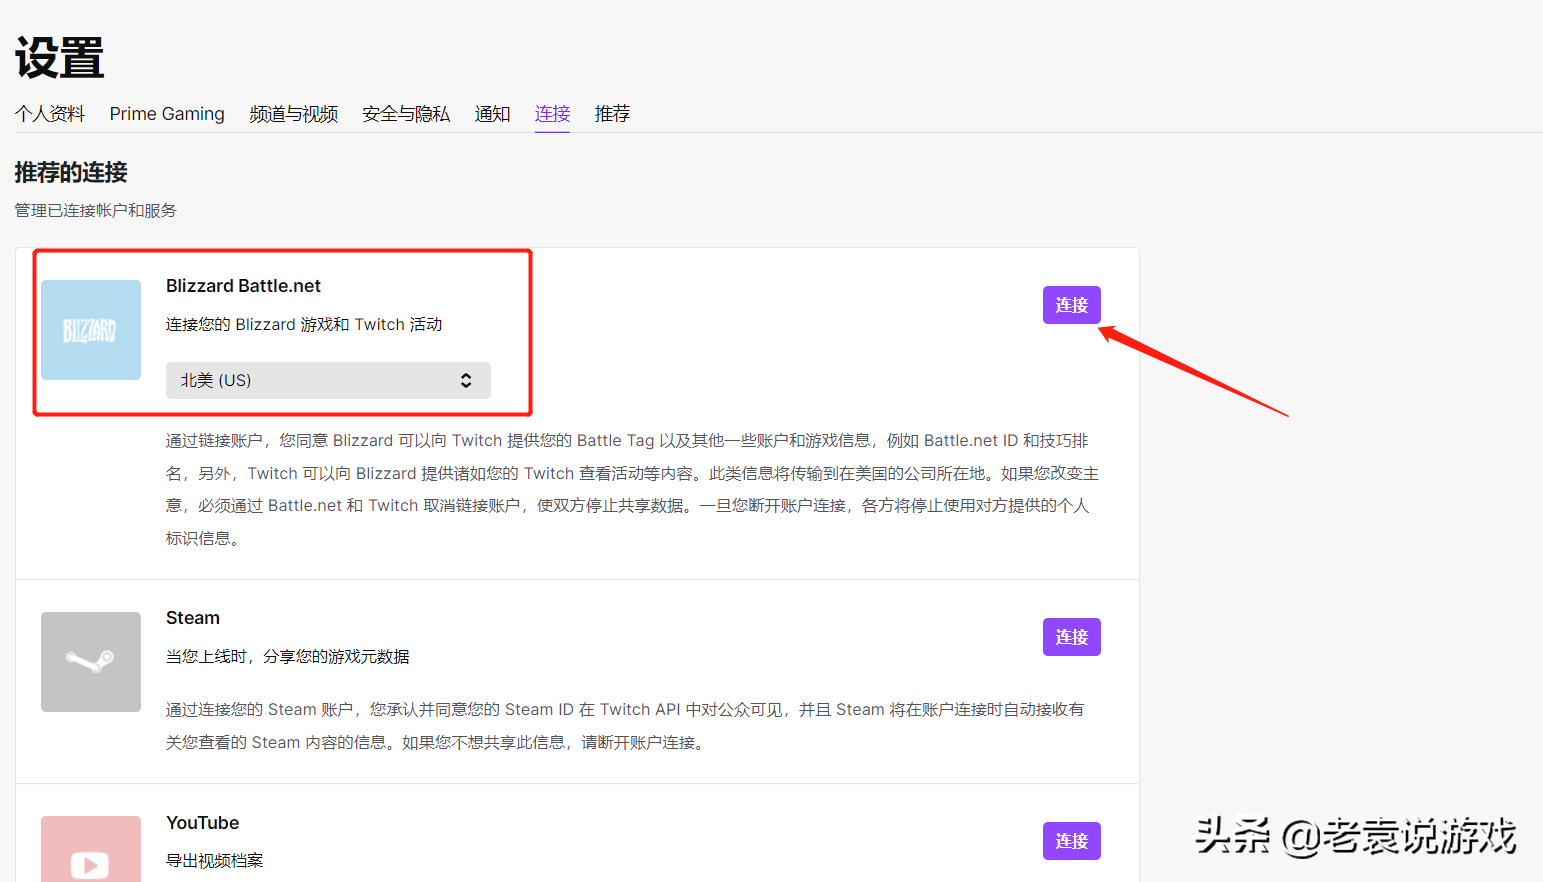Open the 北美 (US) region dropdown
1543x882 pixels.
328,380
